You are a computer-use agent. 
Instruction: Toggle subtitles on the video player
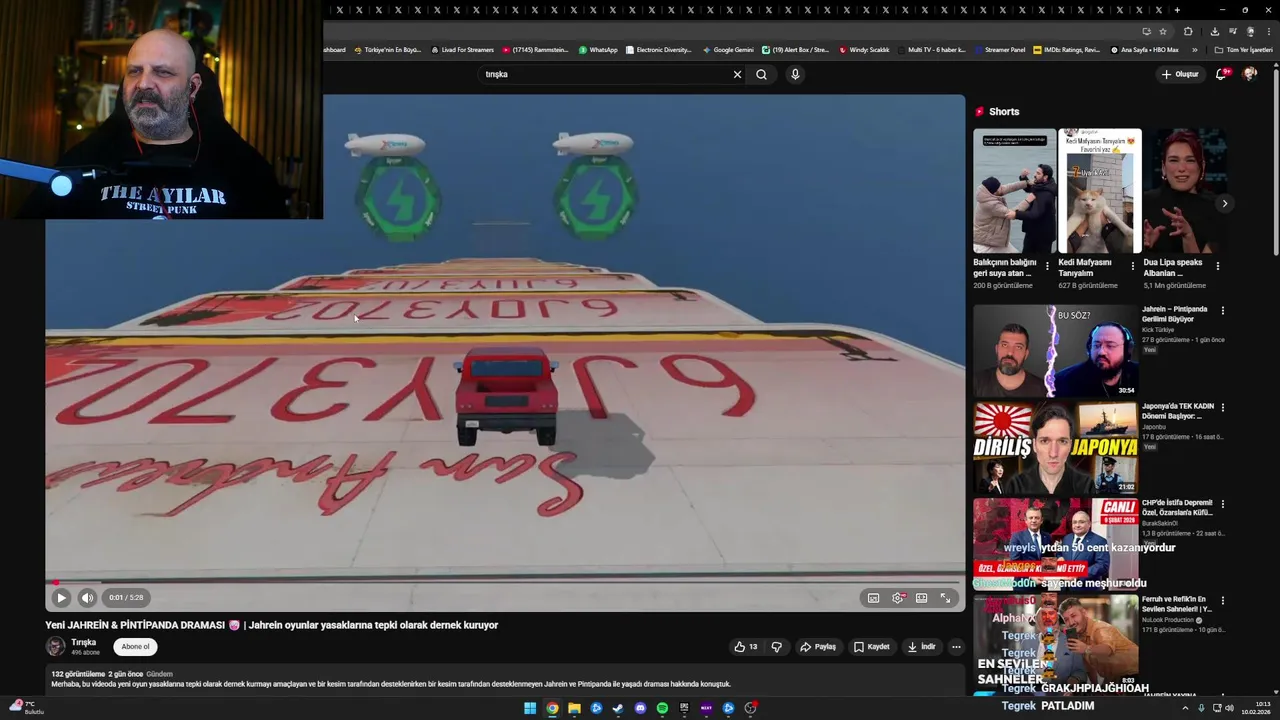point(873,598)
